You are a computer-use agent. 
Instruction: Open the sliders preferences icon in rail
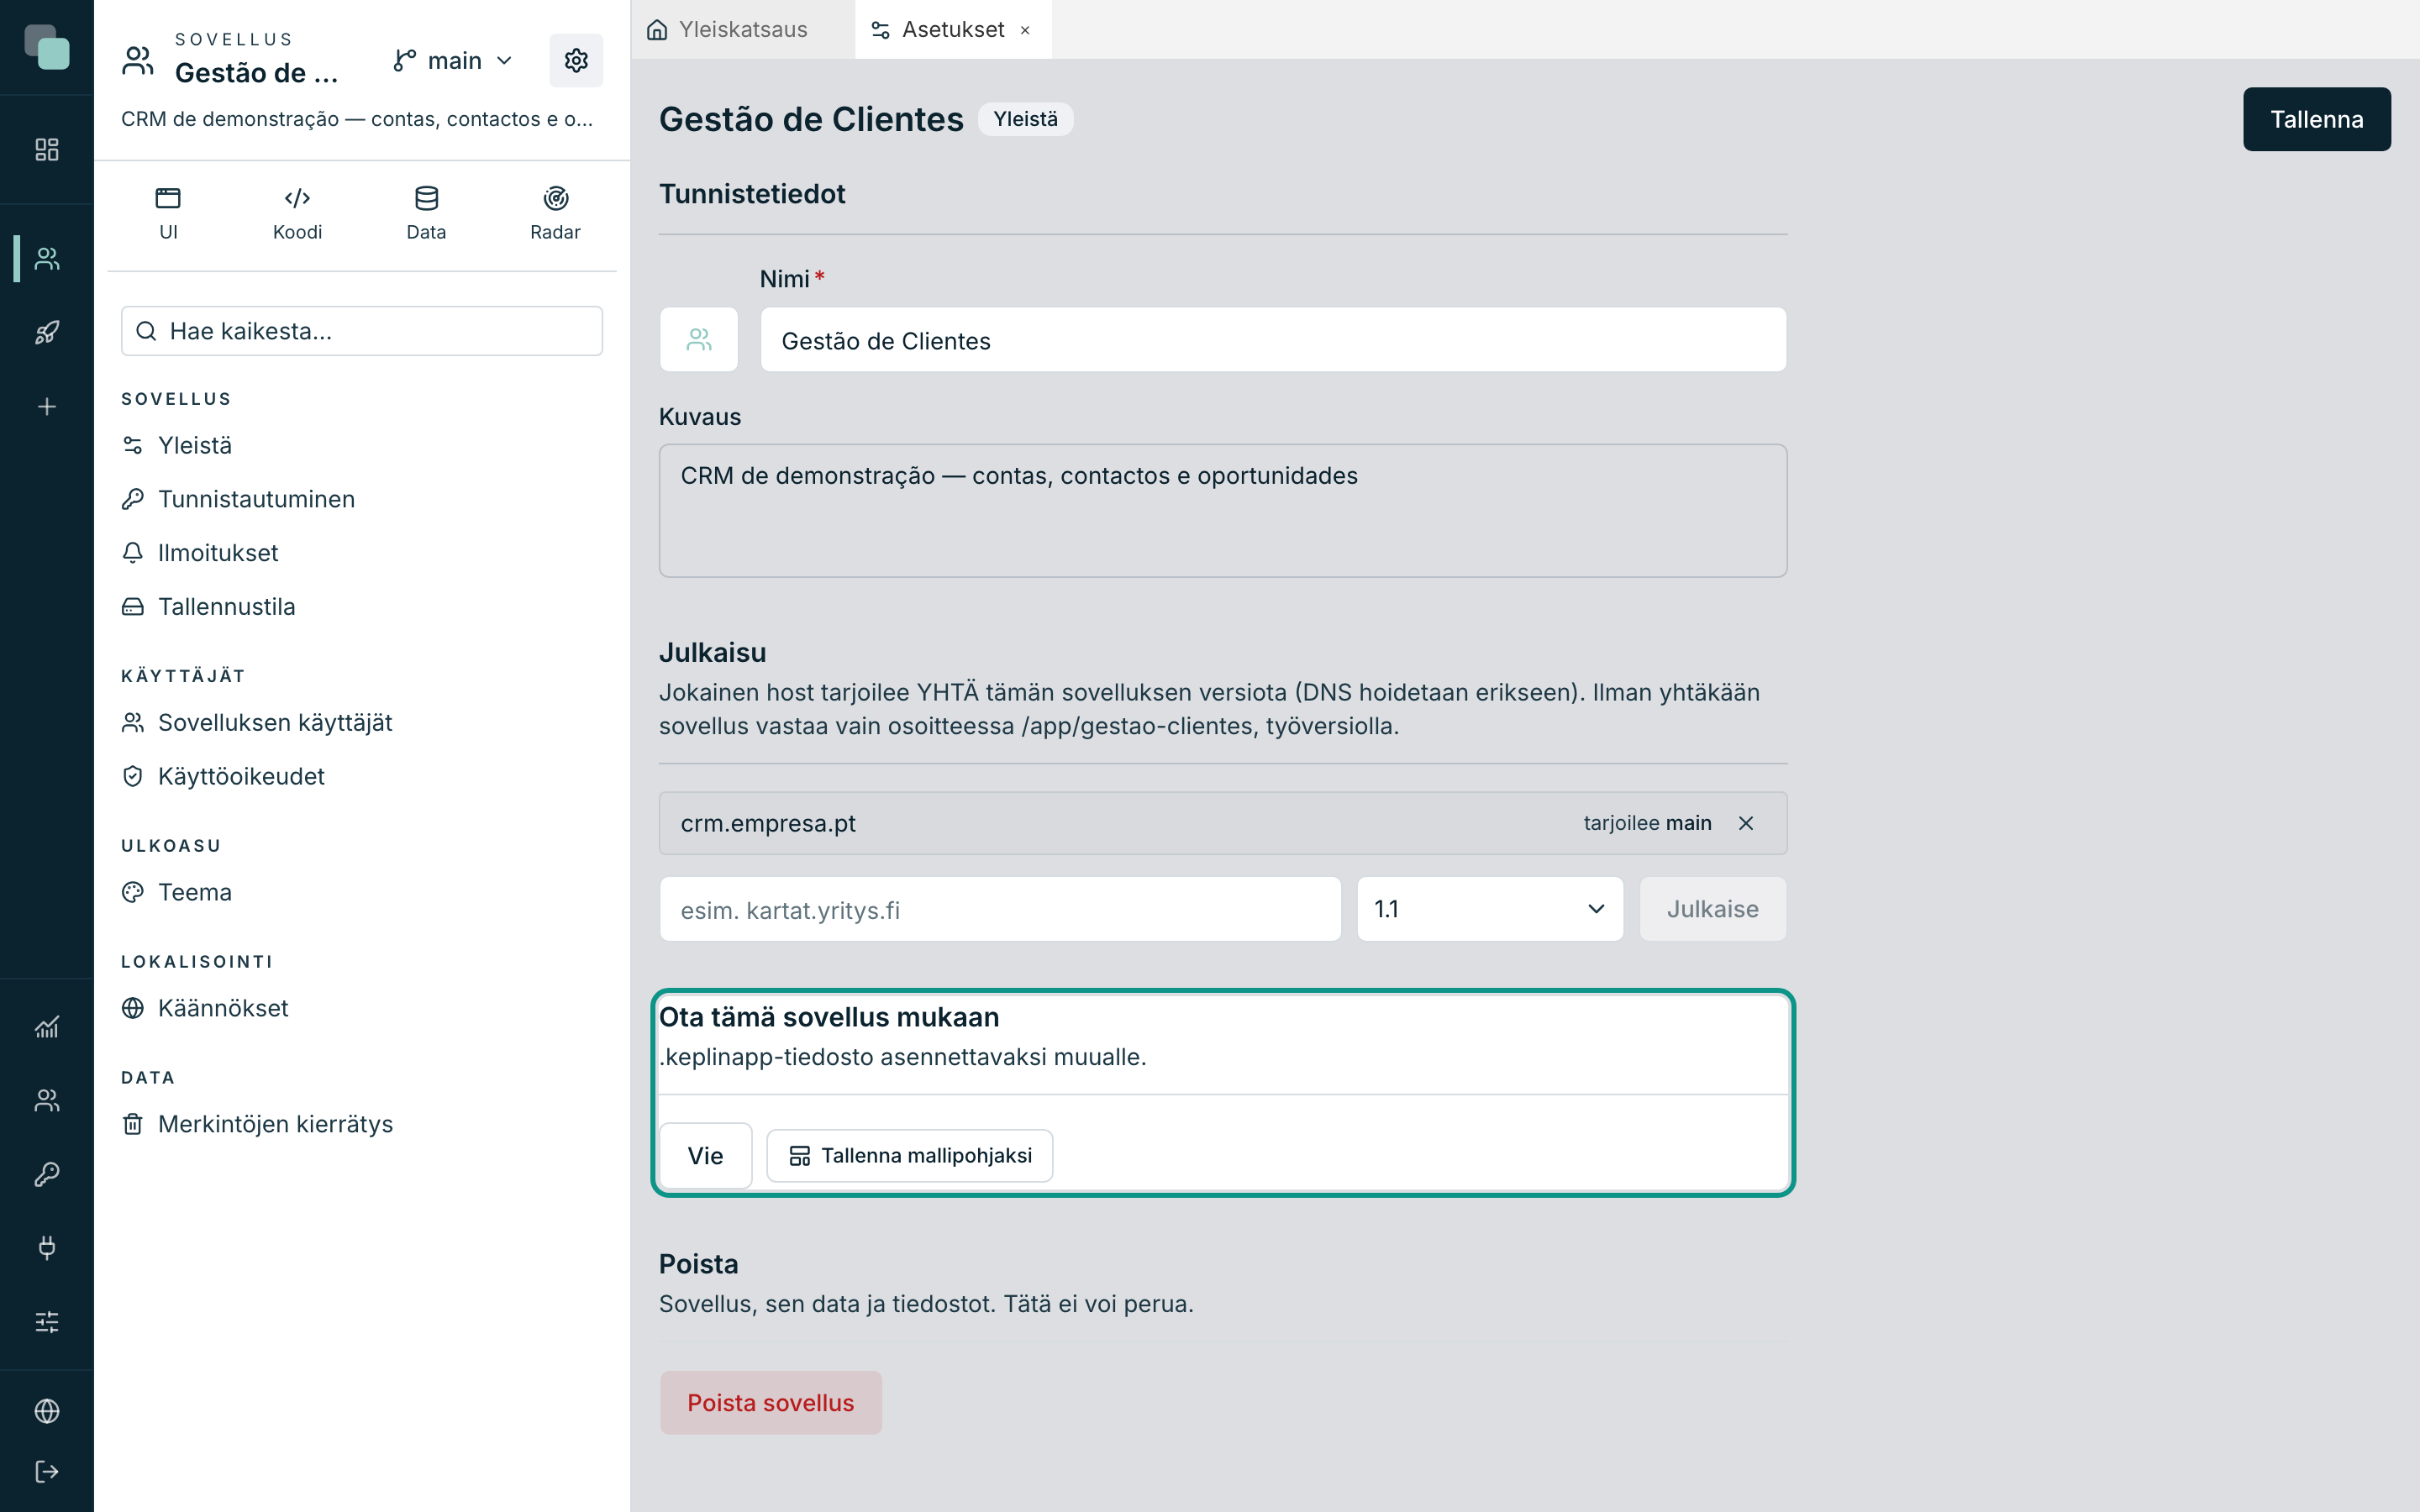click(47, 1321)
